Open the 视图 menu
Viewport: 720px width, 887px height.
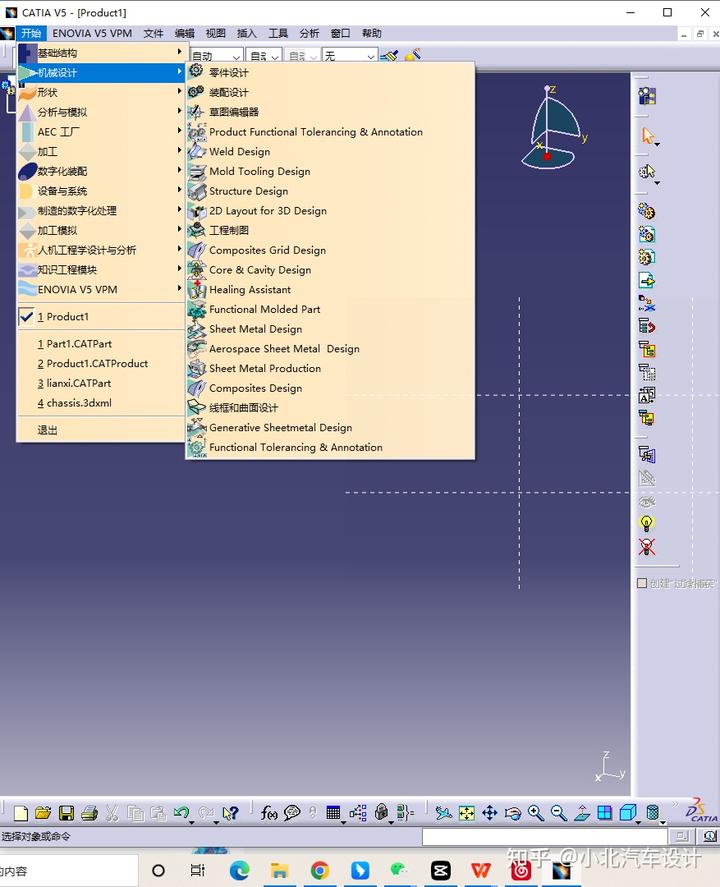click(215, 33)
